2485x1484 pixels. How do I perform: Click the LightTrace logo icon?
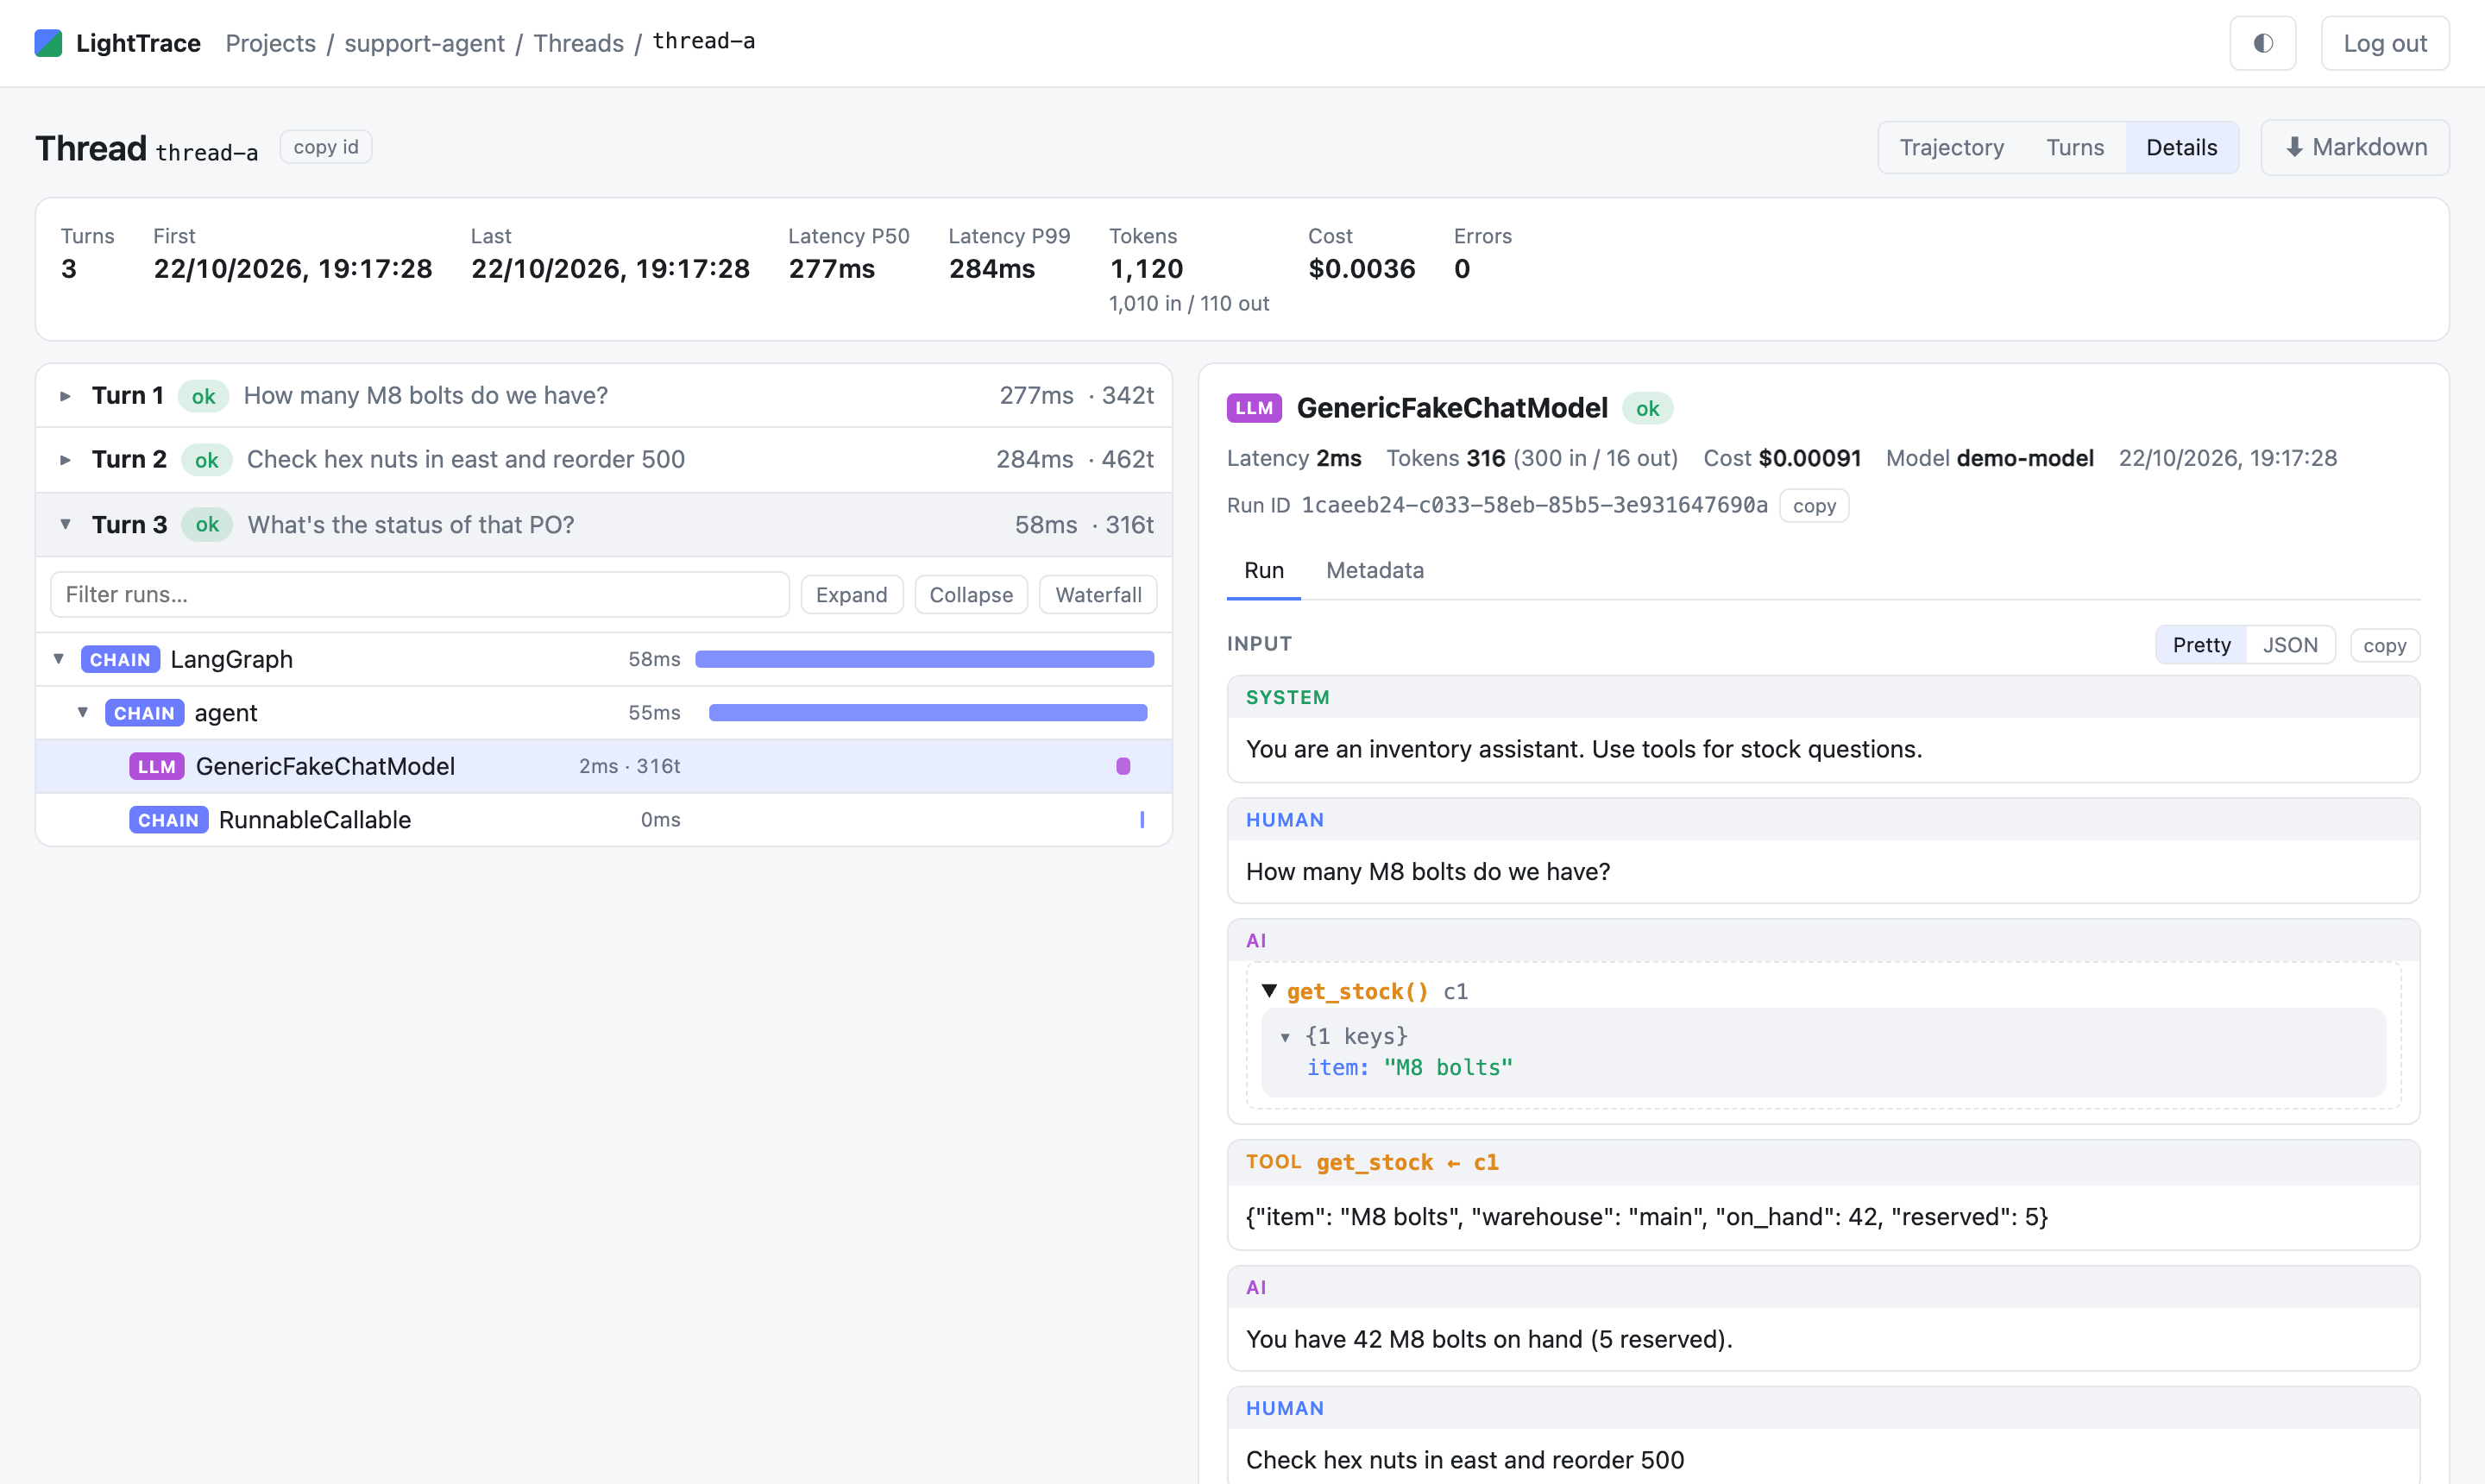[48, 43]
